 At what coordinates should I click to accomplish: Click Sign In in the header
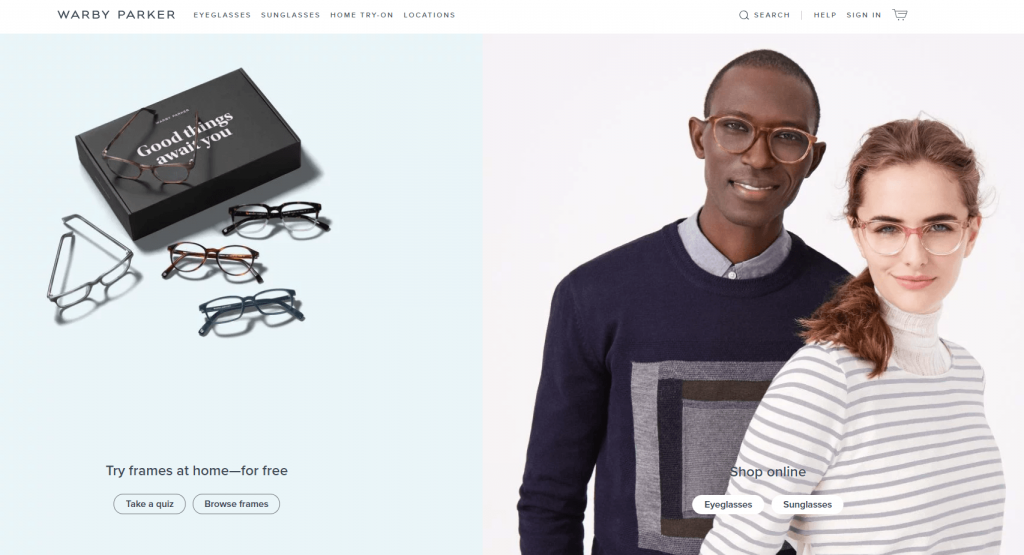pos(863,15)
